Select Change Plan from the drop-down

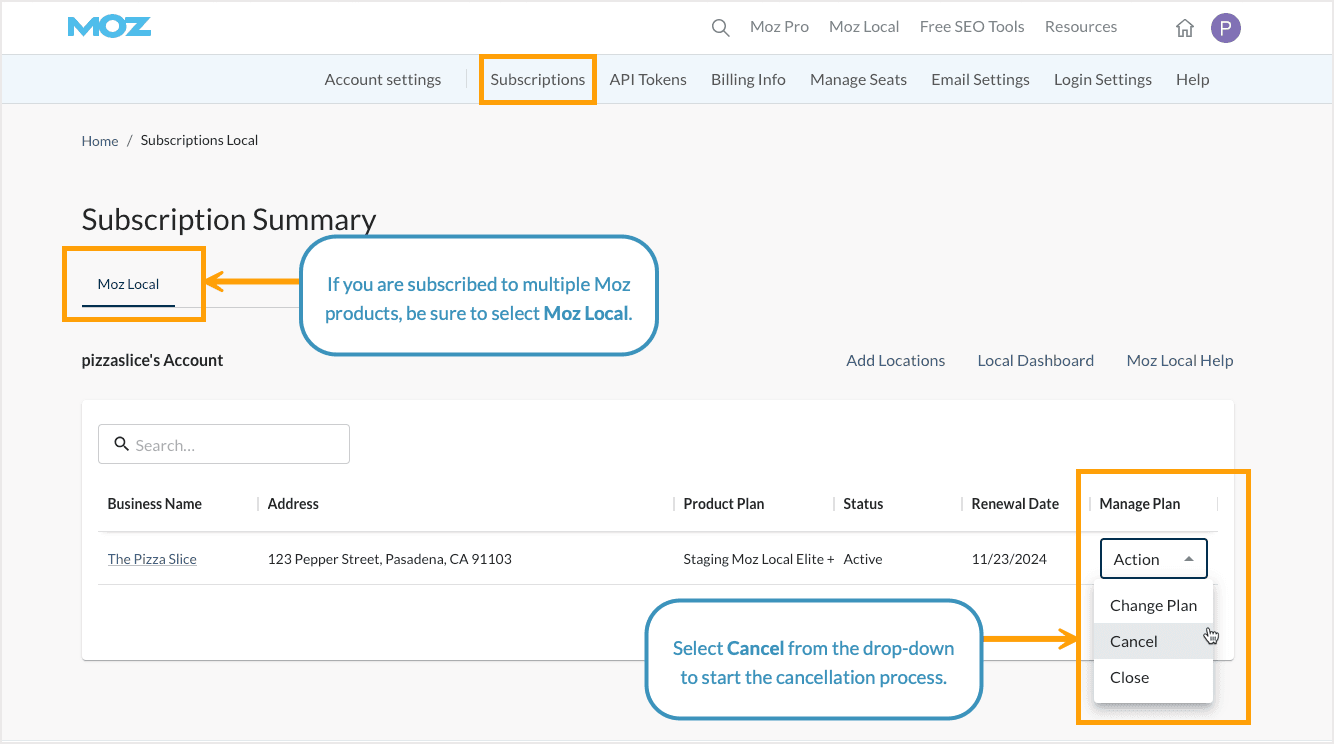point(1153,605)
